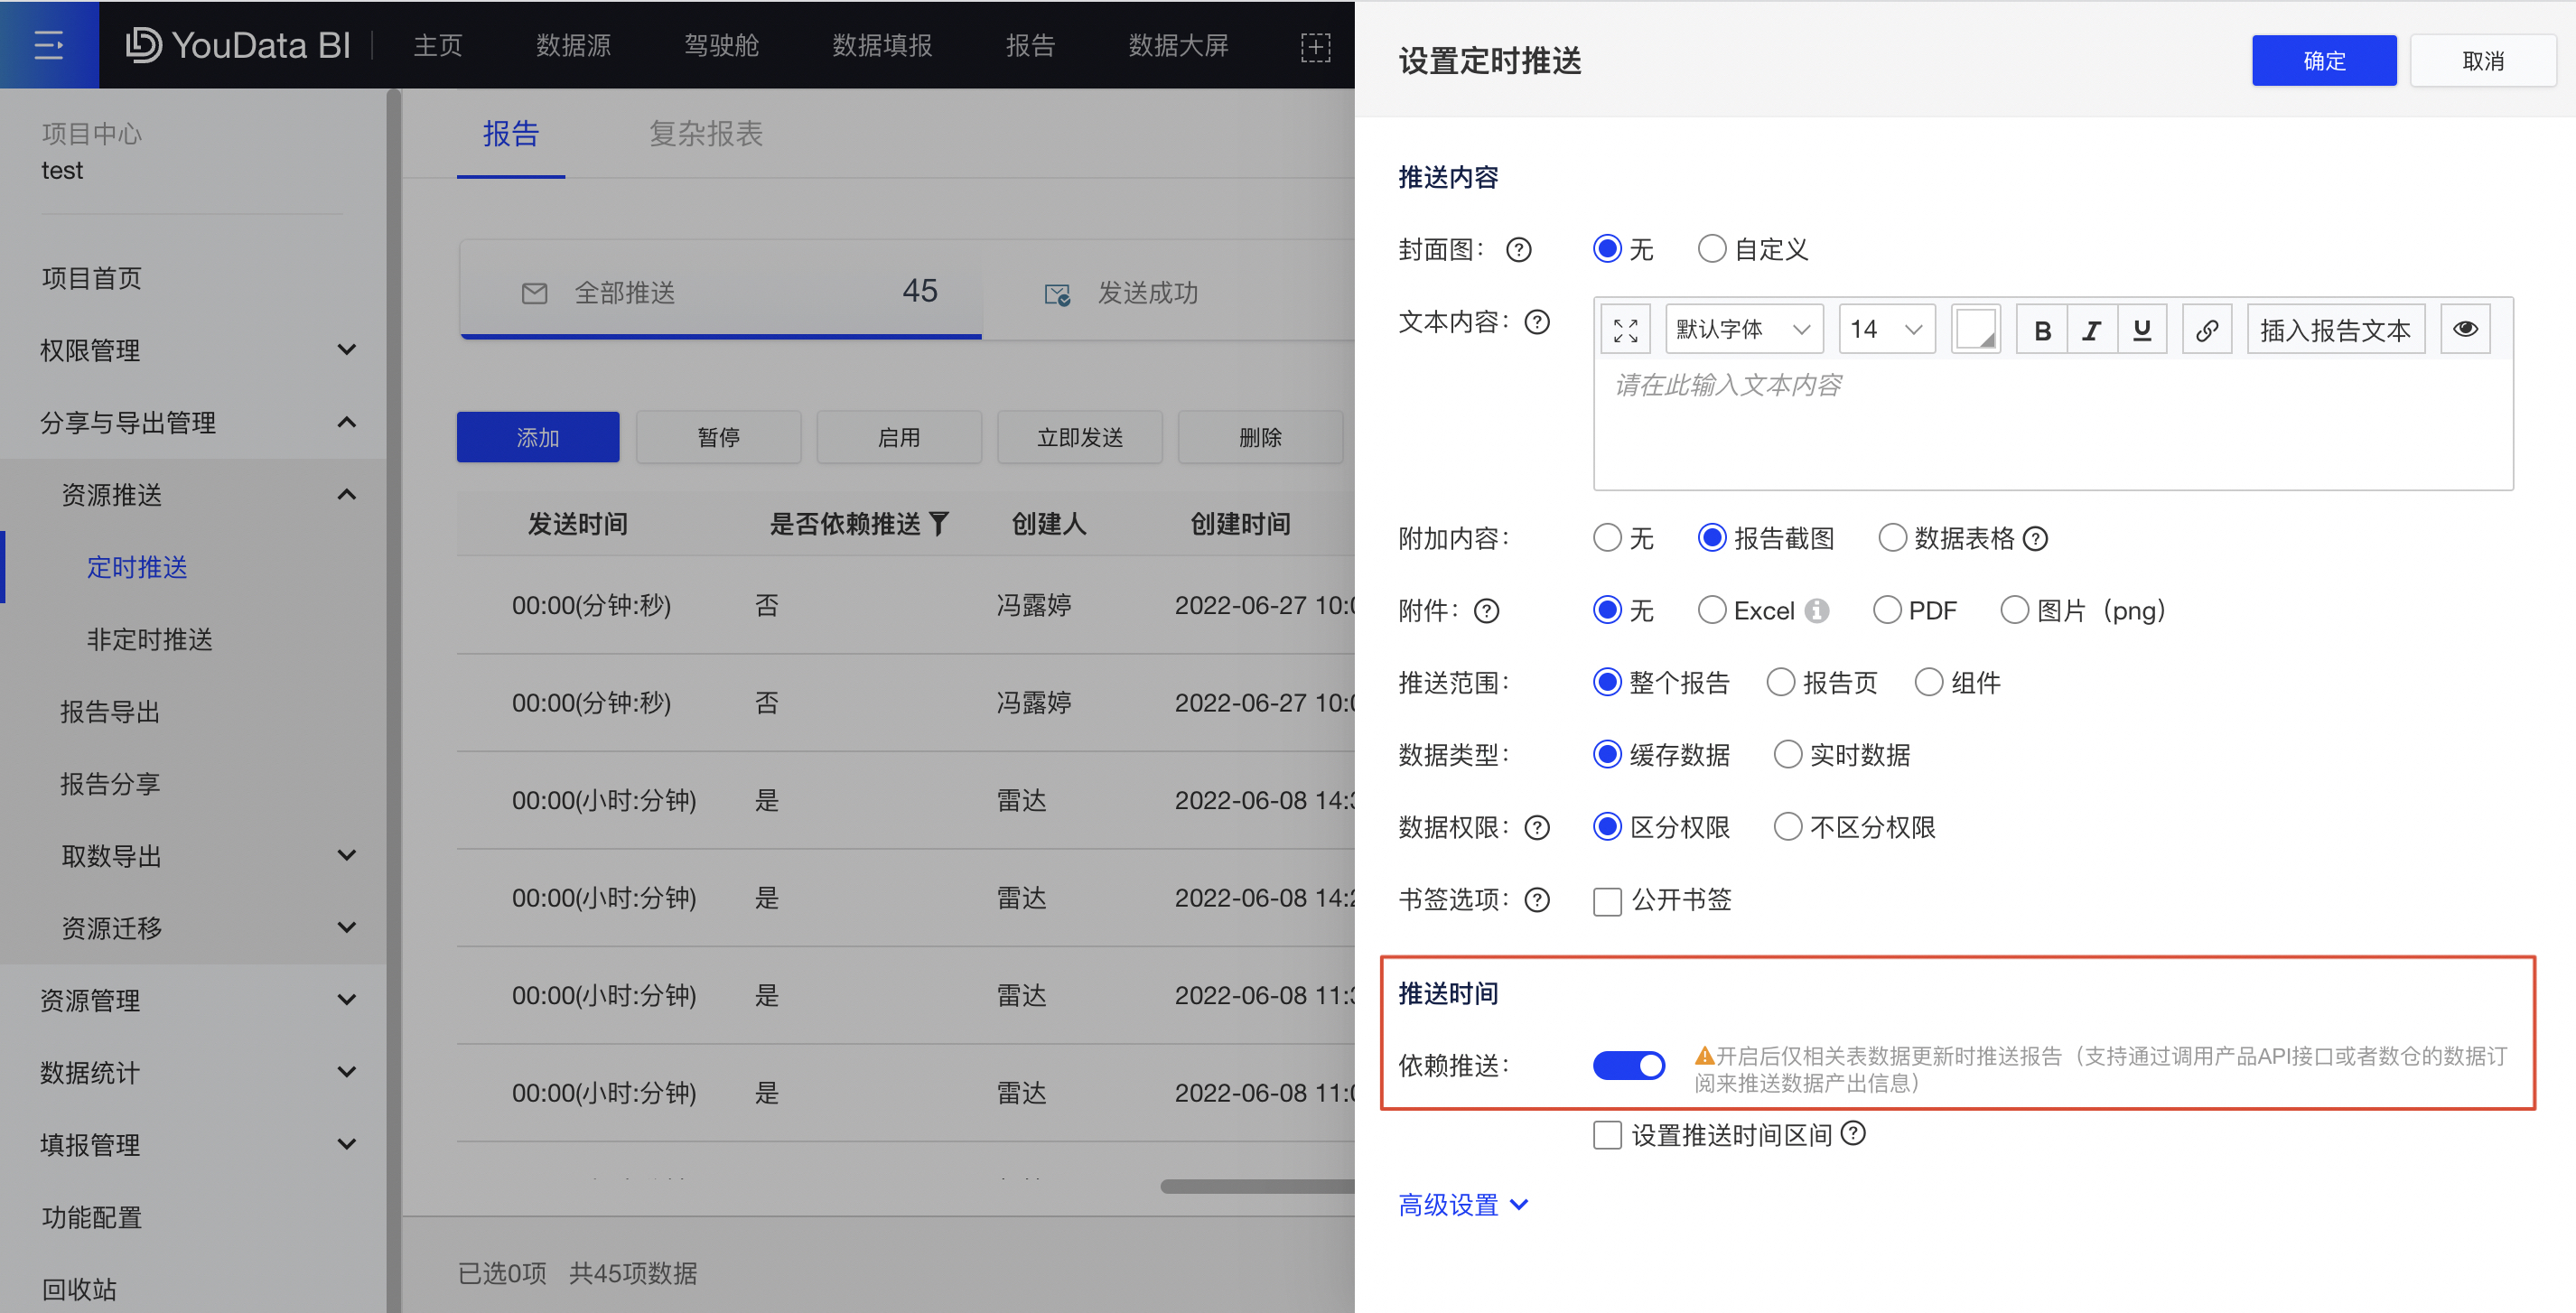
Task: Insert a hyperlink in the text editor
Action: pyautogui.click(x=2207, y=328)
